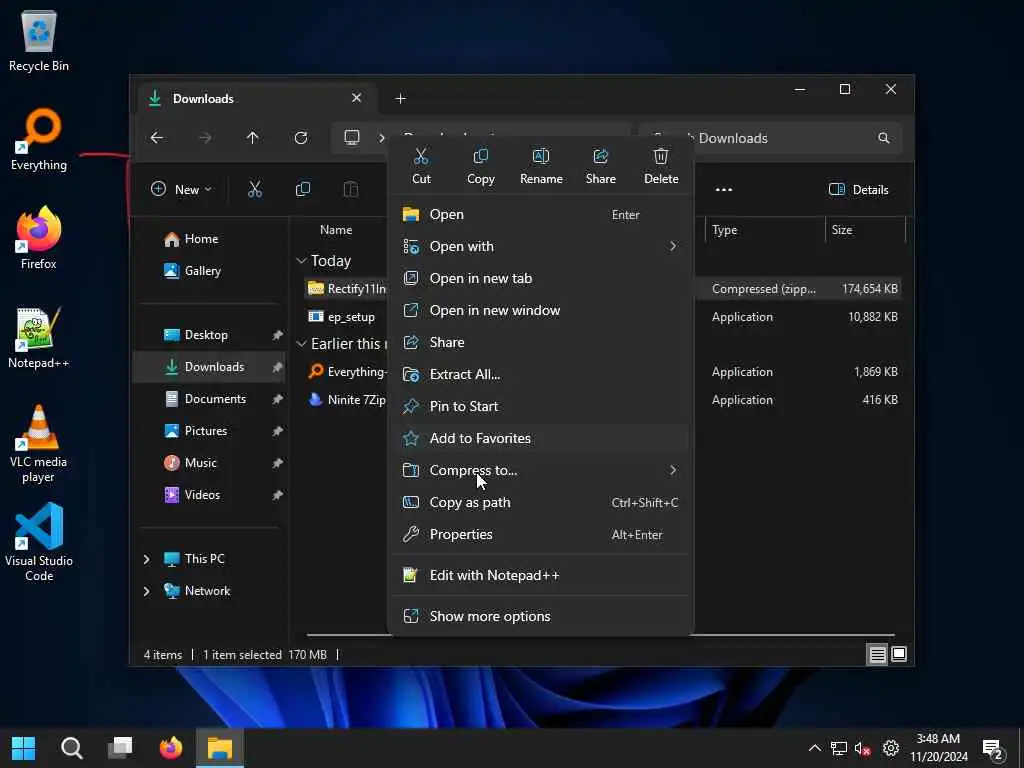Click the PC icon in address bar
The width and height of the screenshot is (1024, 768).
coord(352,138)
